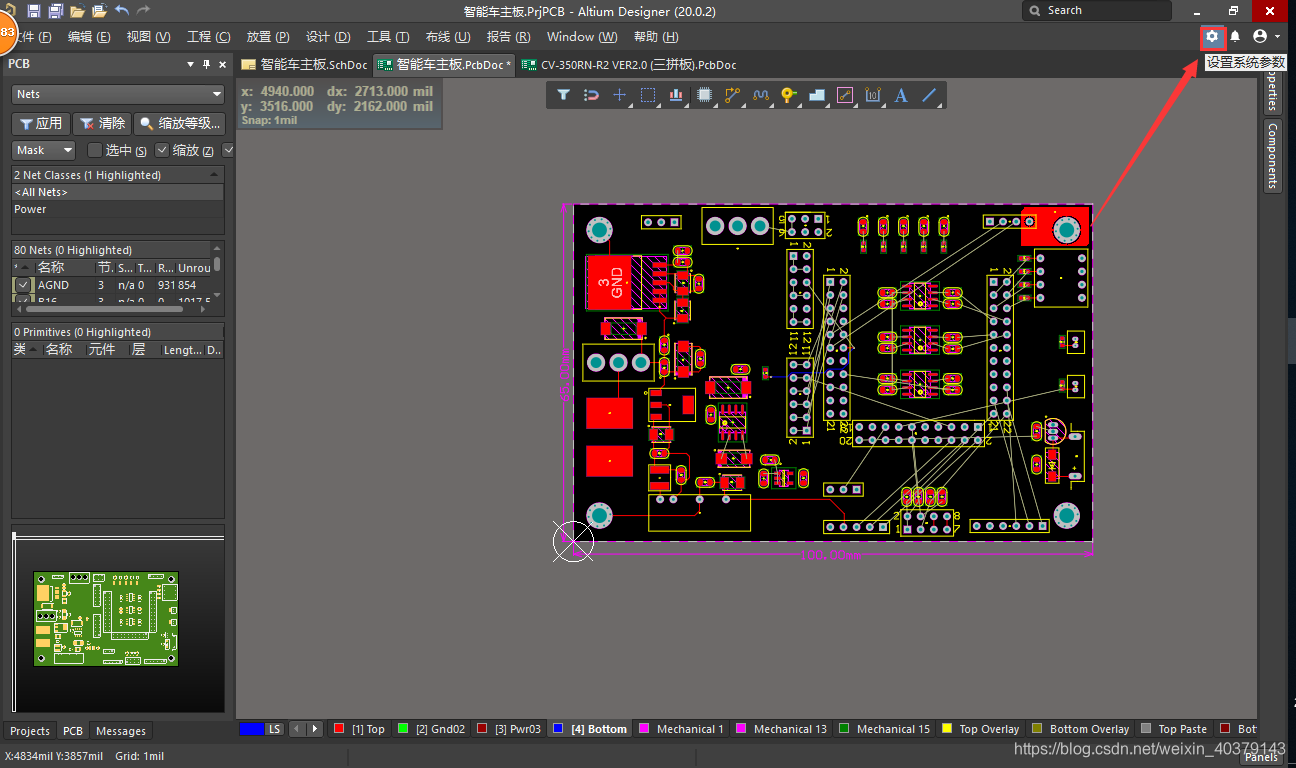Open the Nets mode dropdown

118,94
